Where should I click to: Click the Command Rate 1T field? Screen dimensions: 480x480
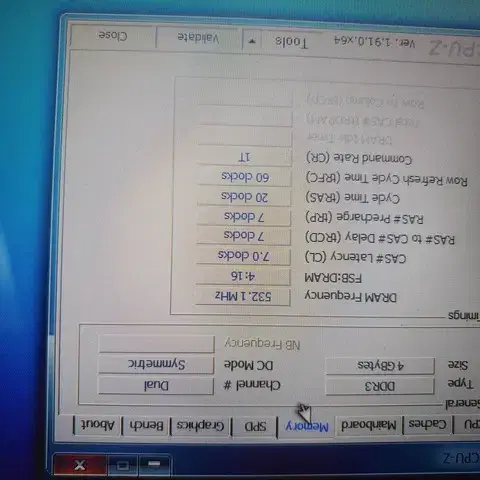(244, 157)
